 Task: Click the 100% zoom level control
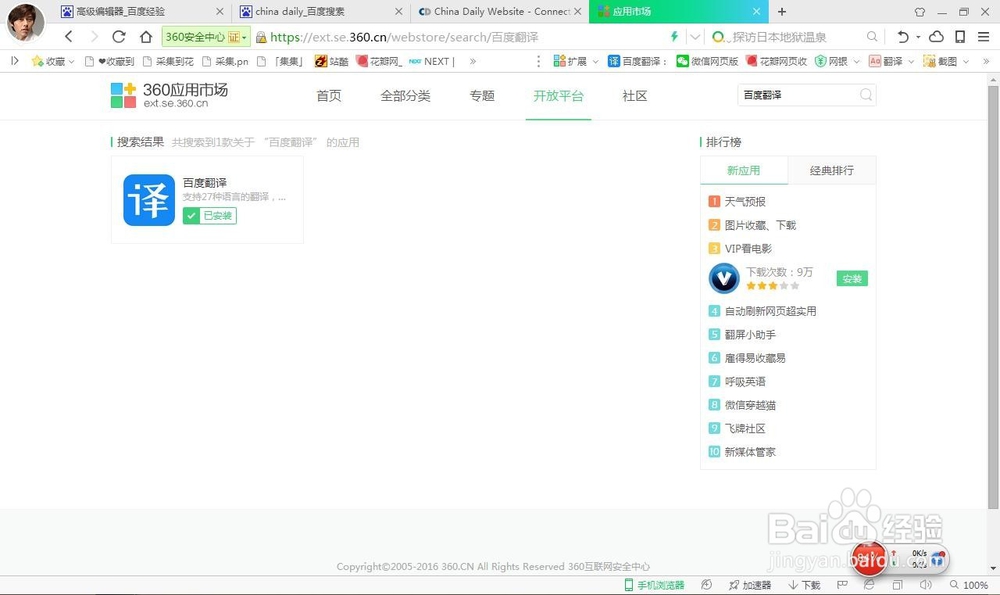pos(969,585)
